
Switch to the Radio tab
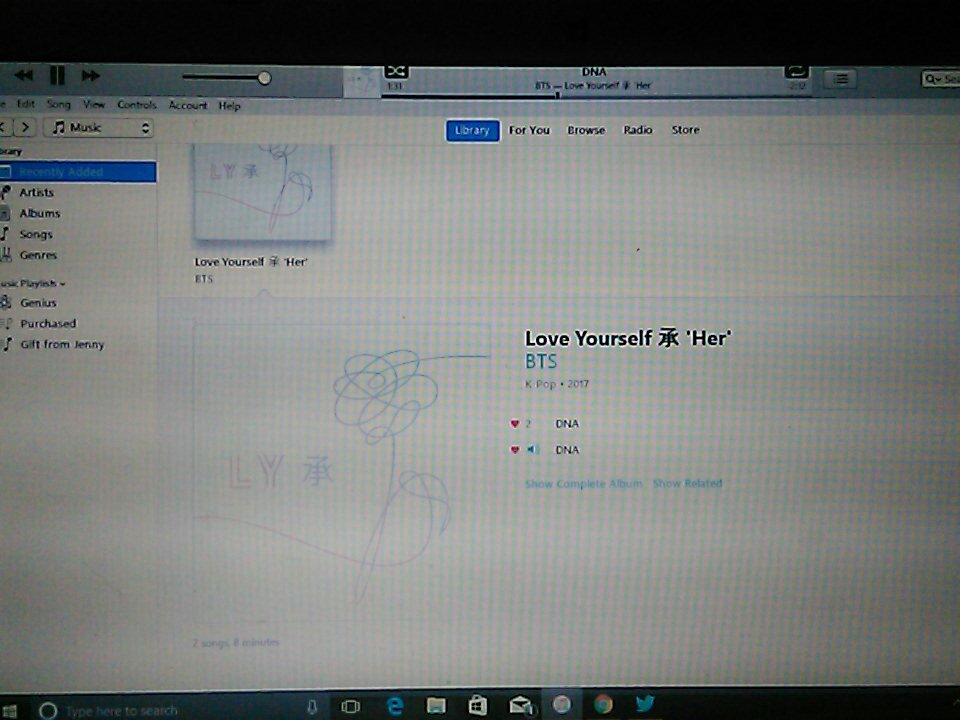click(x=638, y=130)
